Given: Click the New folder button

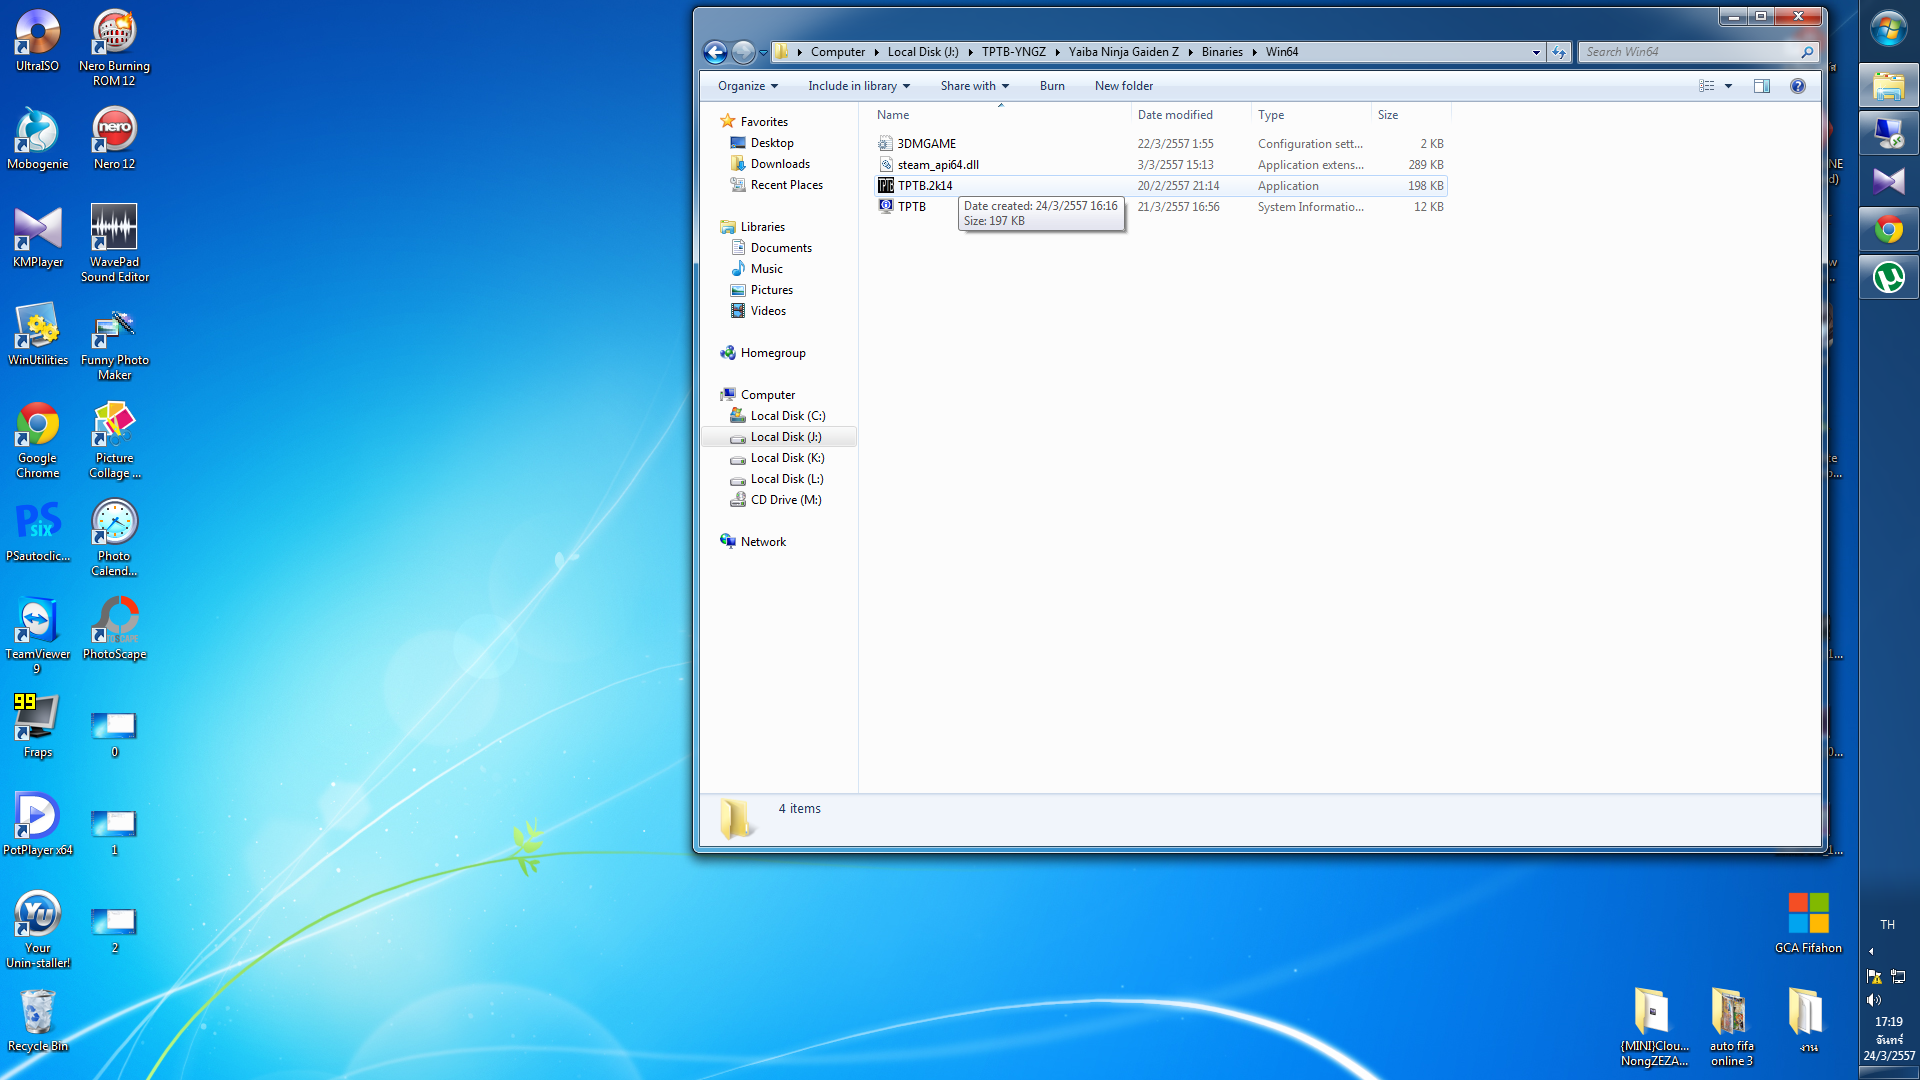Looking at the screenshot, I should pyautogui.click(x=1123, y=86).
